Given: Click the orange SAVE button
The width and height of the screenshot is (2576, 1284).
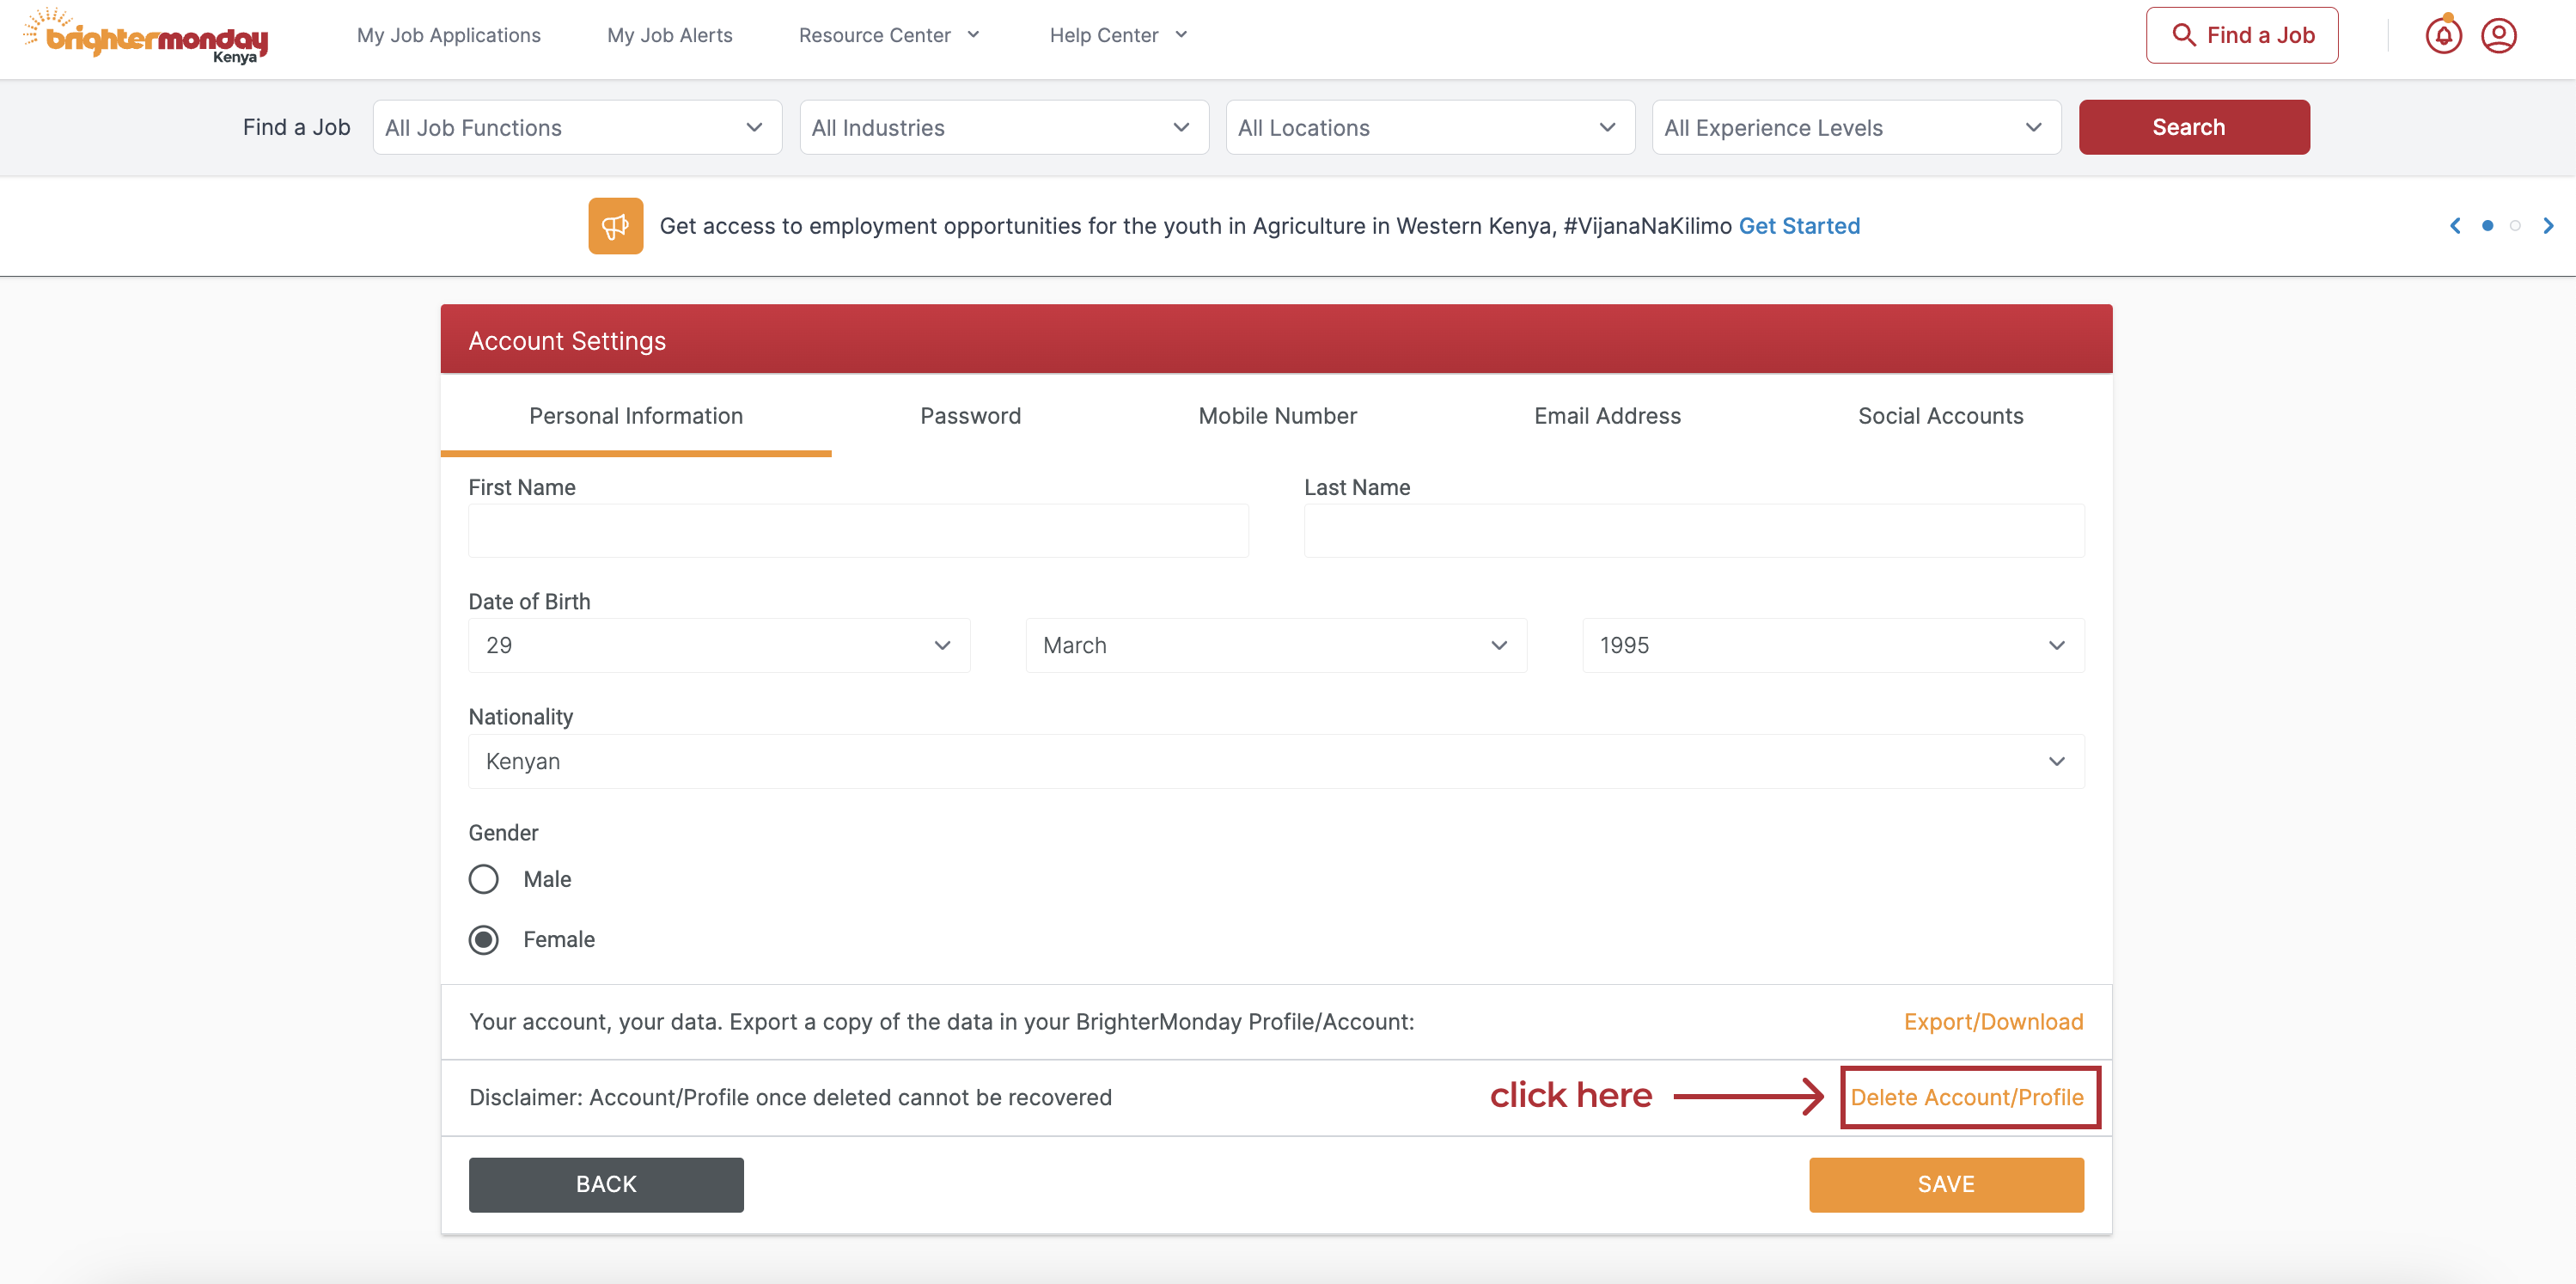Looking at the screenshot, I should click(x=1946, y=1184).
